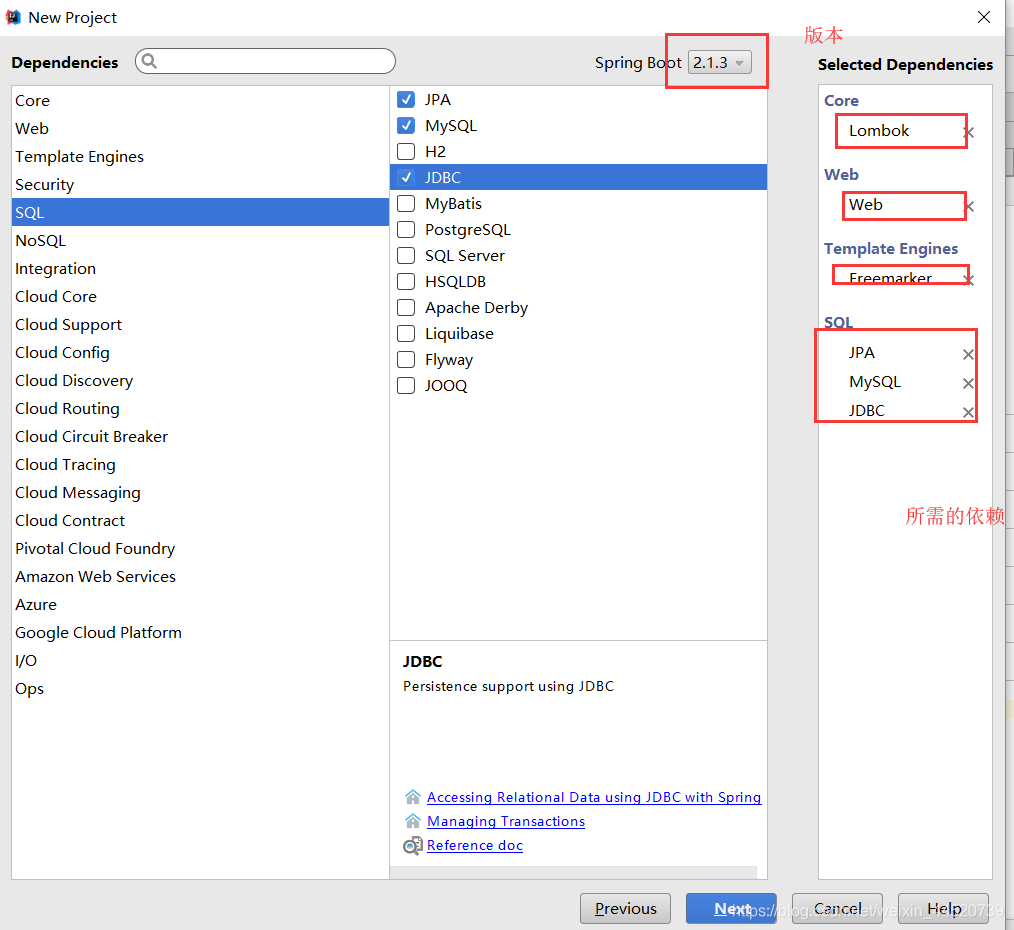This screenshot has height=930, width=1014.
Task: Open Cloud Circuit Breaker category
Action: [200, 437]
